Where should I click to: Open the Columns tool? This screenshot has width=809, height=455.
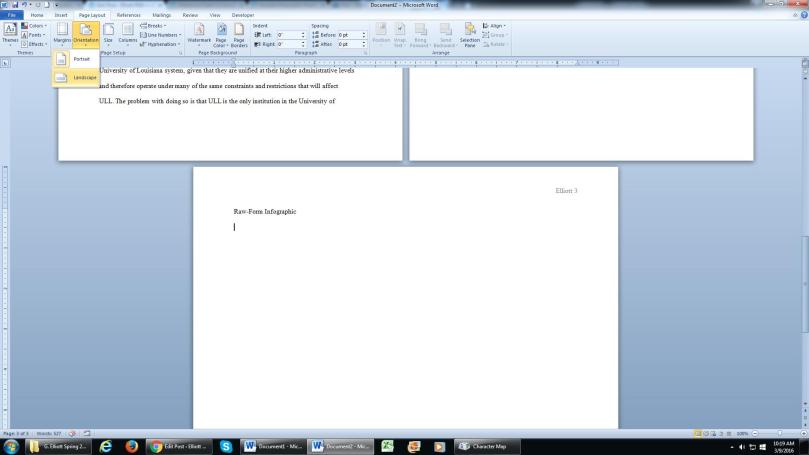click(x=128, y=34)
